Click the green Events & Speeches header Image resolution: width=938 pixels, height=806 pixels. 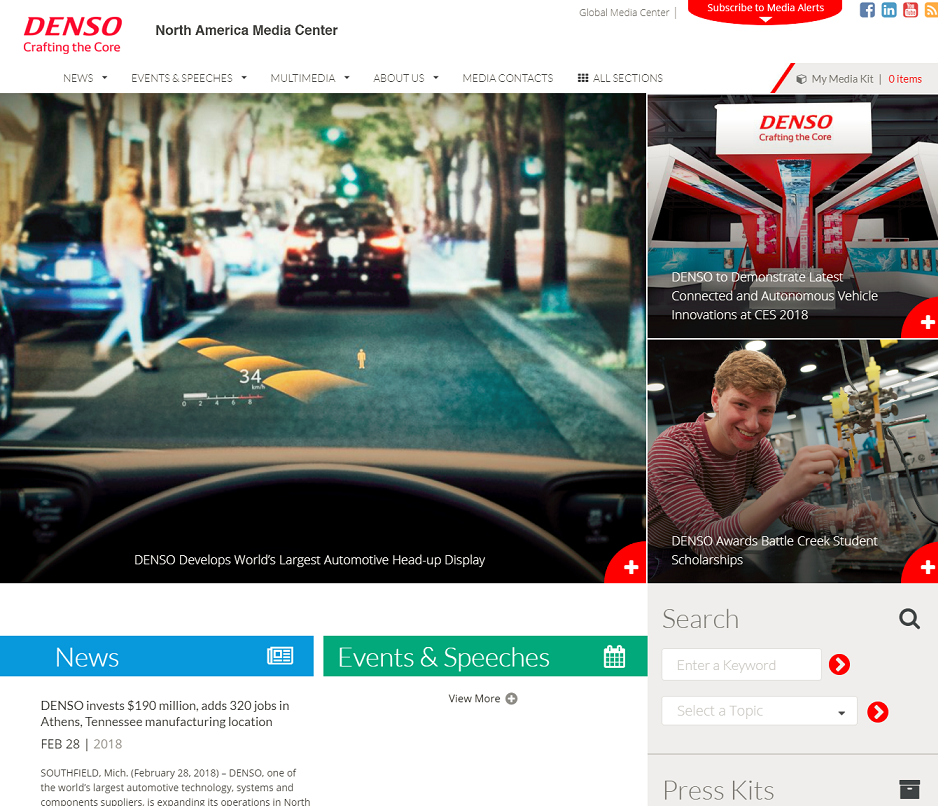485,656
